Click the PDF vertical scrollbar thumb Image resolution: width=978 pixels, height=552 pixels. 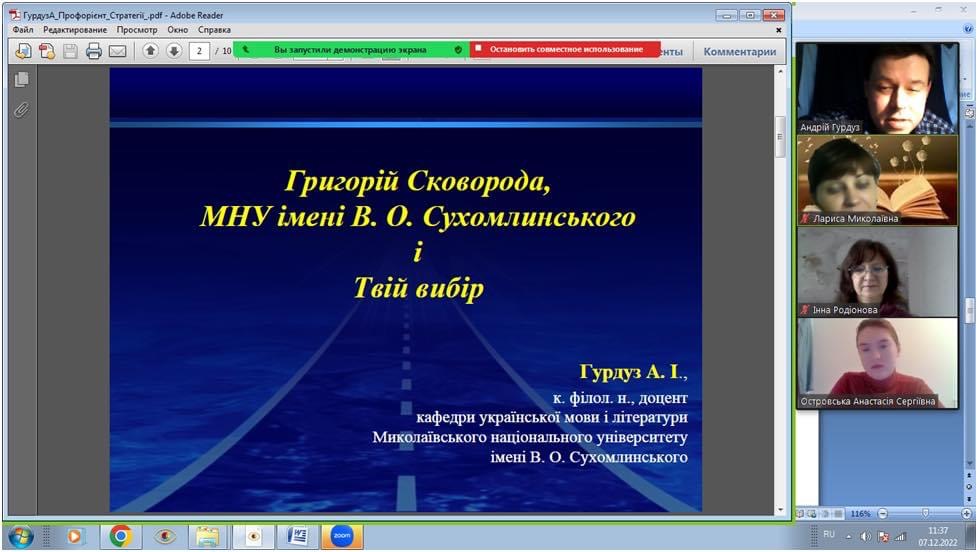(780, 136)
